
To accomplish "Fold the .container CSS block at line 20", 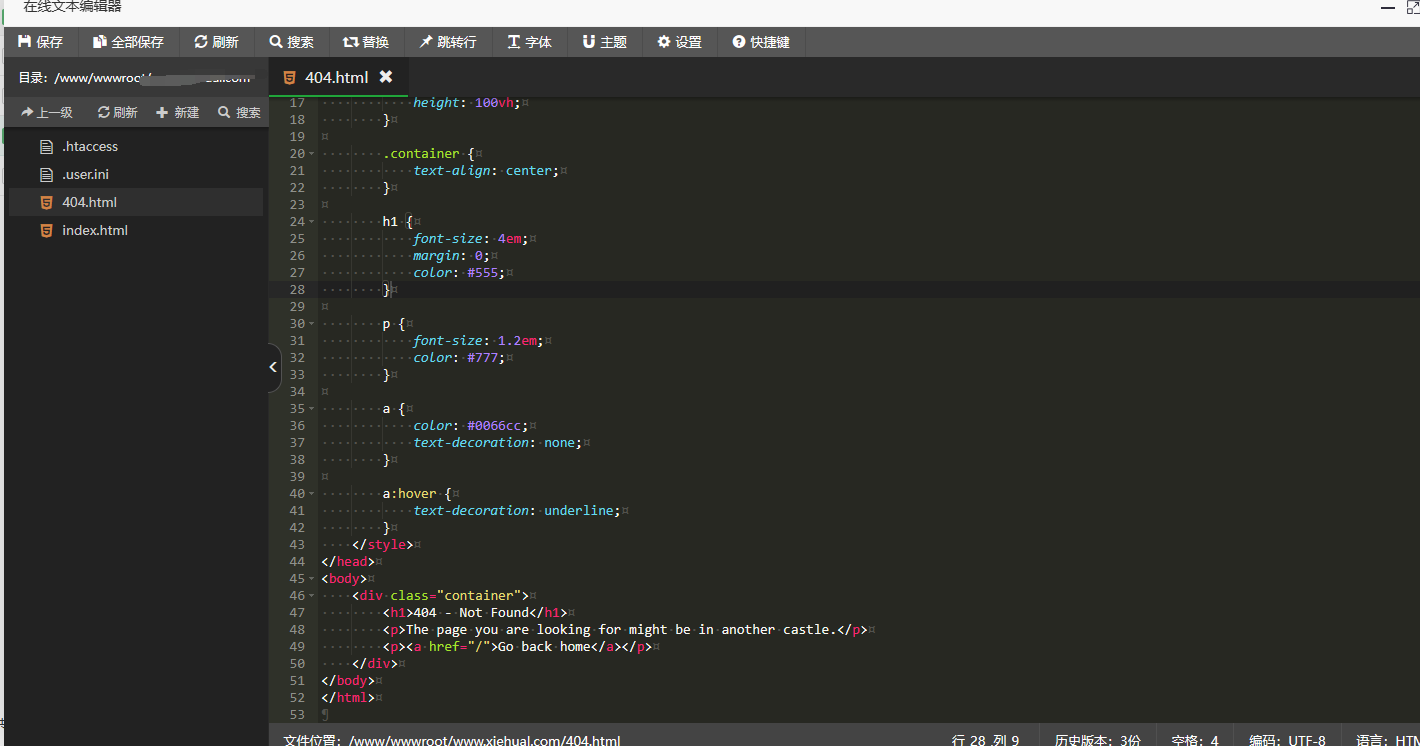I will click(x=311, y=154).
